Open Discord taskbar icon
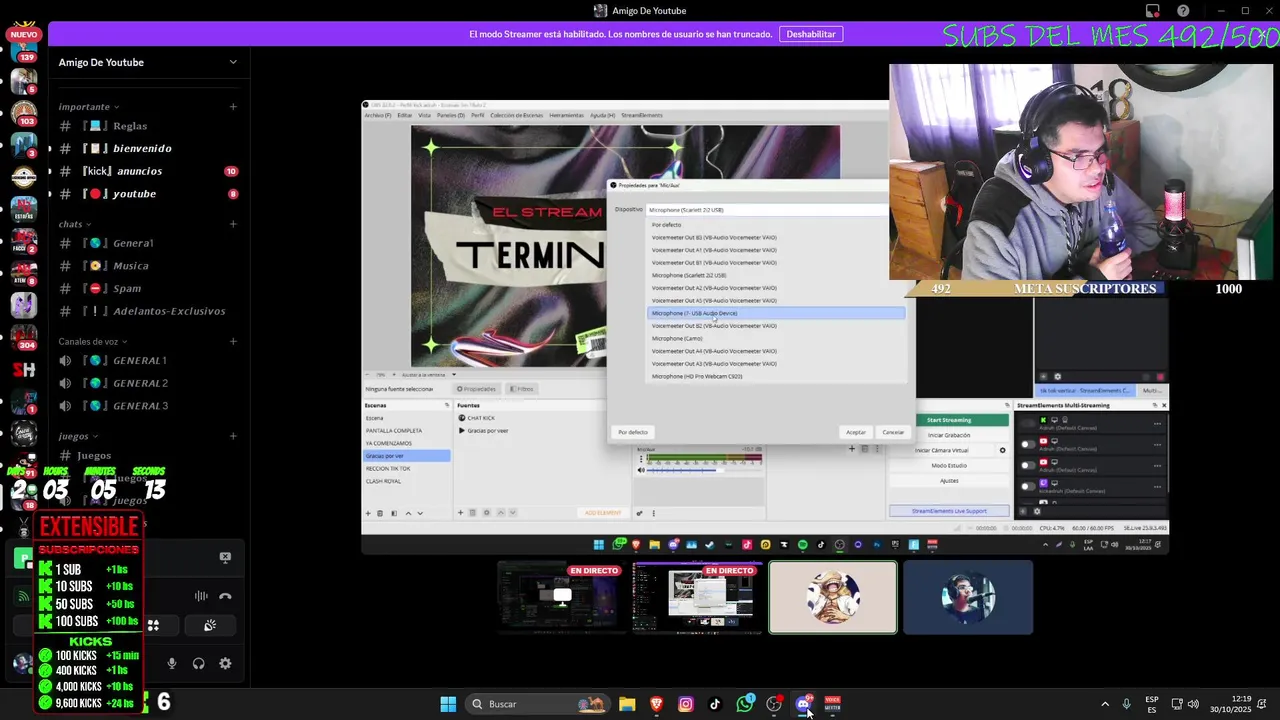 [803, 704]
